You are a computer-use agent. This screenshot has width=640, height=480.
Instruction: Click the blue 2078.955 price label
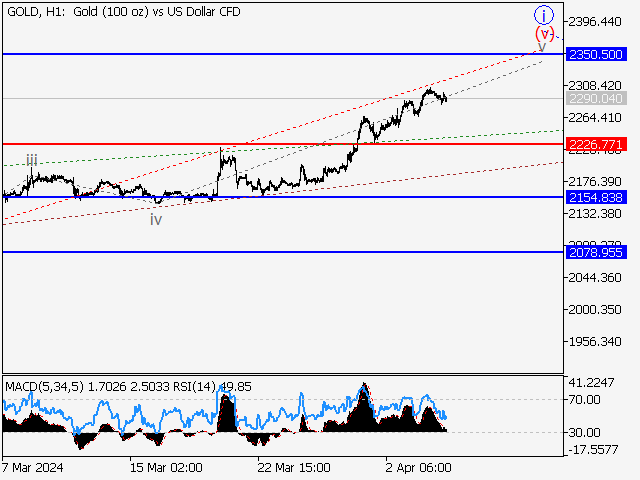tap(596, 252)
